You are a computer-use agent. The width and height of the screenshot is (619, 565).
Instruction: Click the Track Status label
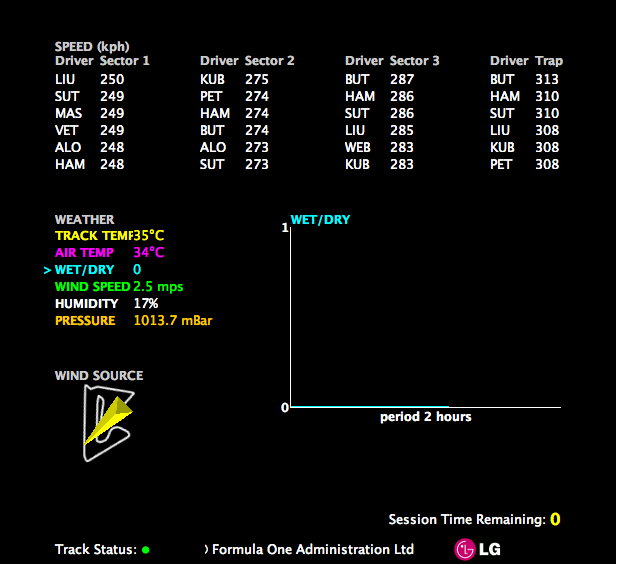click(x=96, y=550)
